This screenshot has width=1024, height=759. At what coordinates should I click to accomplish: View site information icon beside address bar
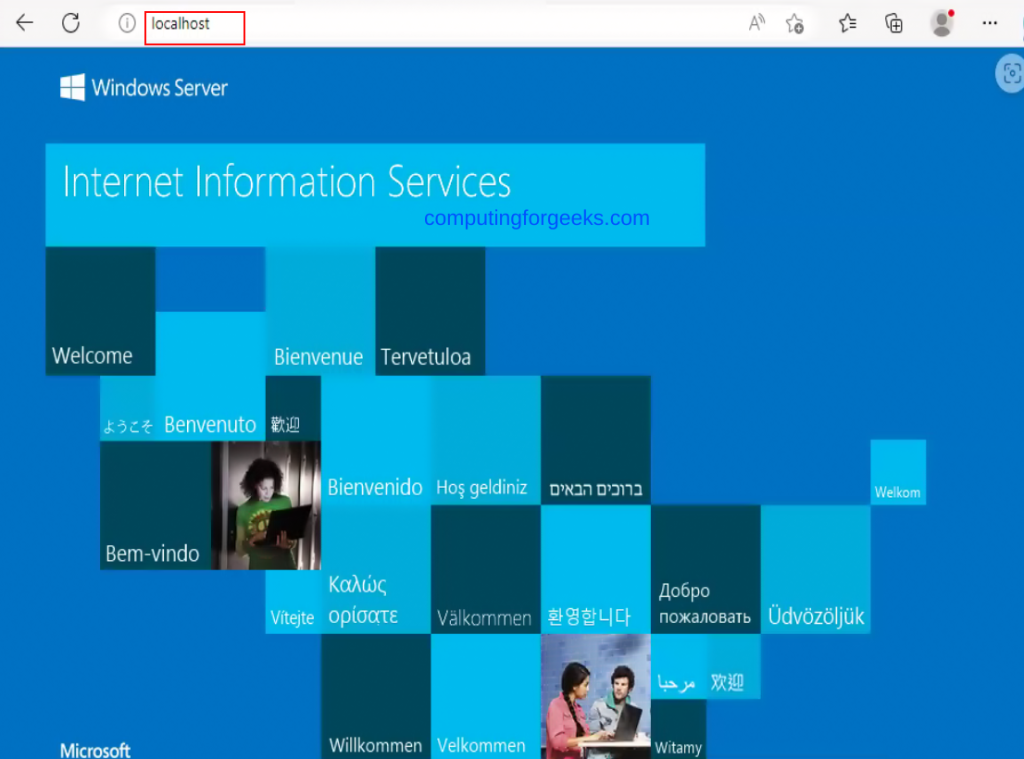[x=126, y=25]
